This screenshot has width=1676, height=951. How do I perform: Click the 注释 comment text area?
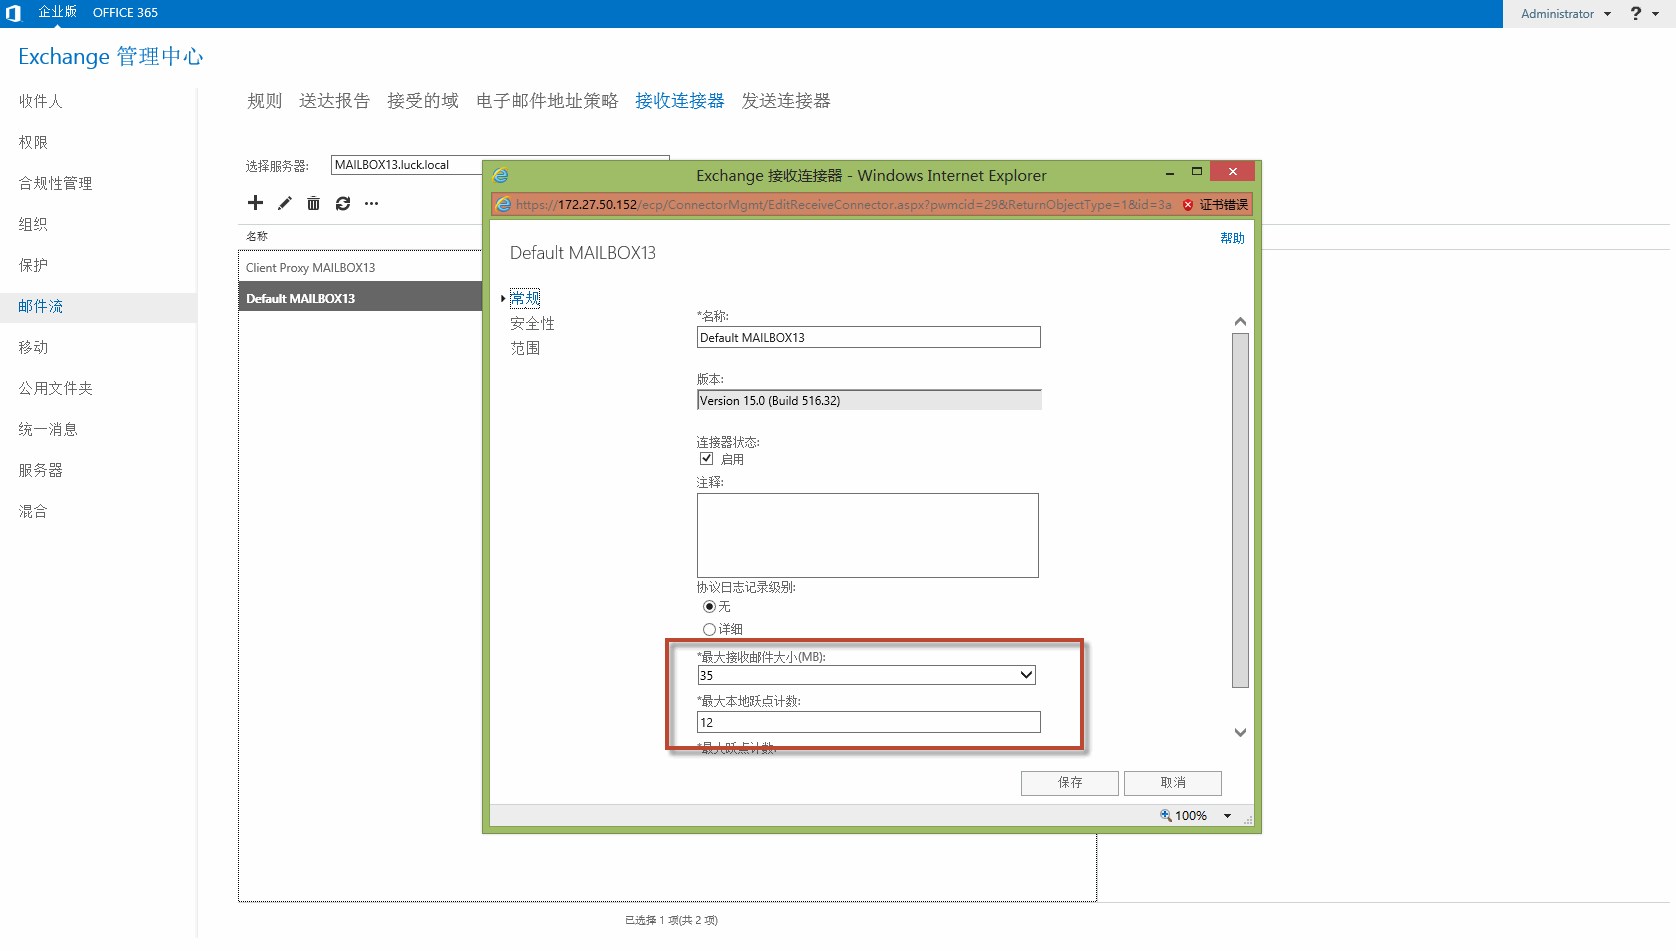point(868,535)
